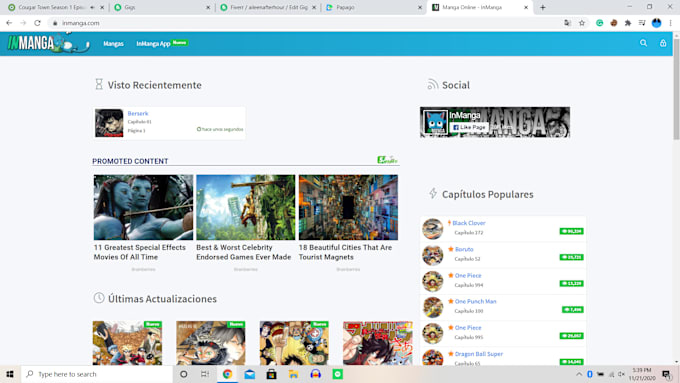The height and width of the screenshot is (383, 680).
Task: Open the Dragon Ball Super chapter
Action: coord(479,354)
